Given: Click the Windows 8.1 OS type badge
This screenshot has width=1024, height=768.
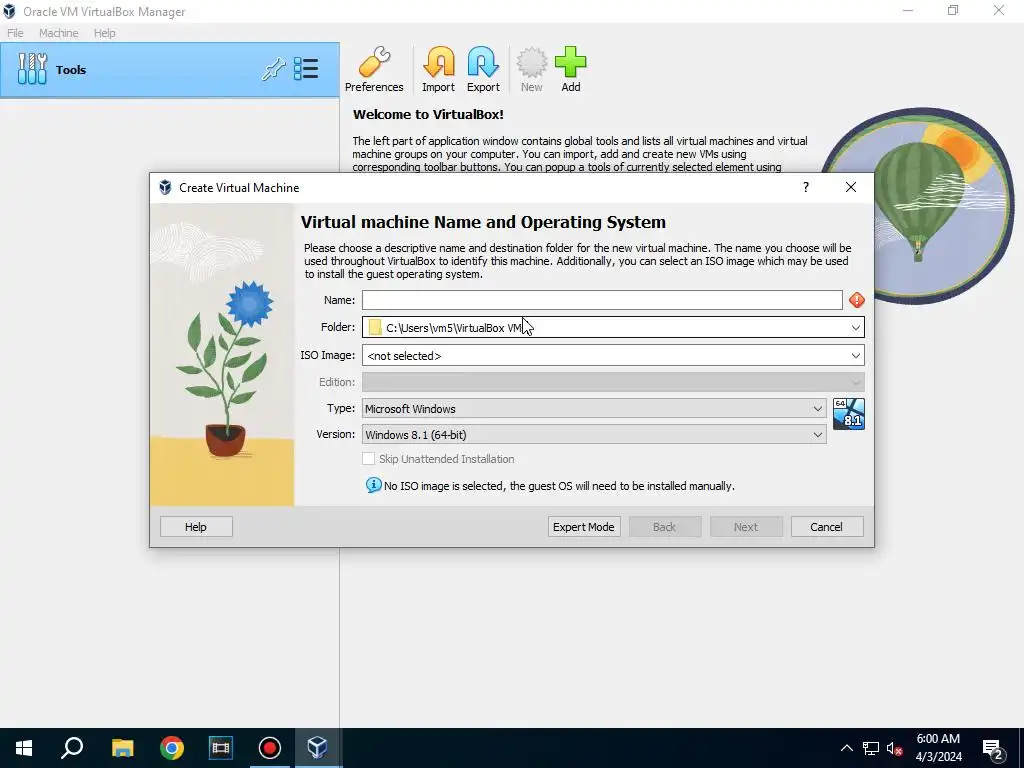Looking at the screenshot, I should (x=849, y=414).
